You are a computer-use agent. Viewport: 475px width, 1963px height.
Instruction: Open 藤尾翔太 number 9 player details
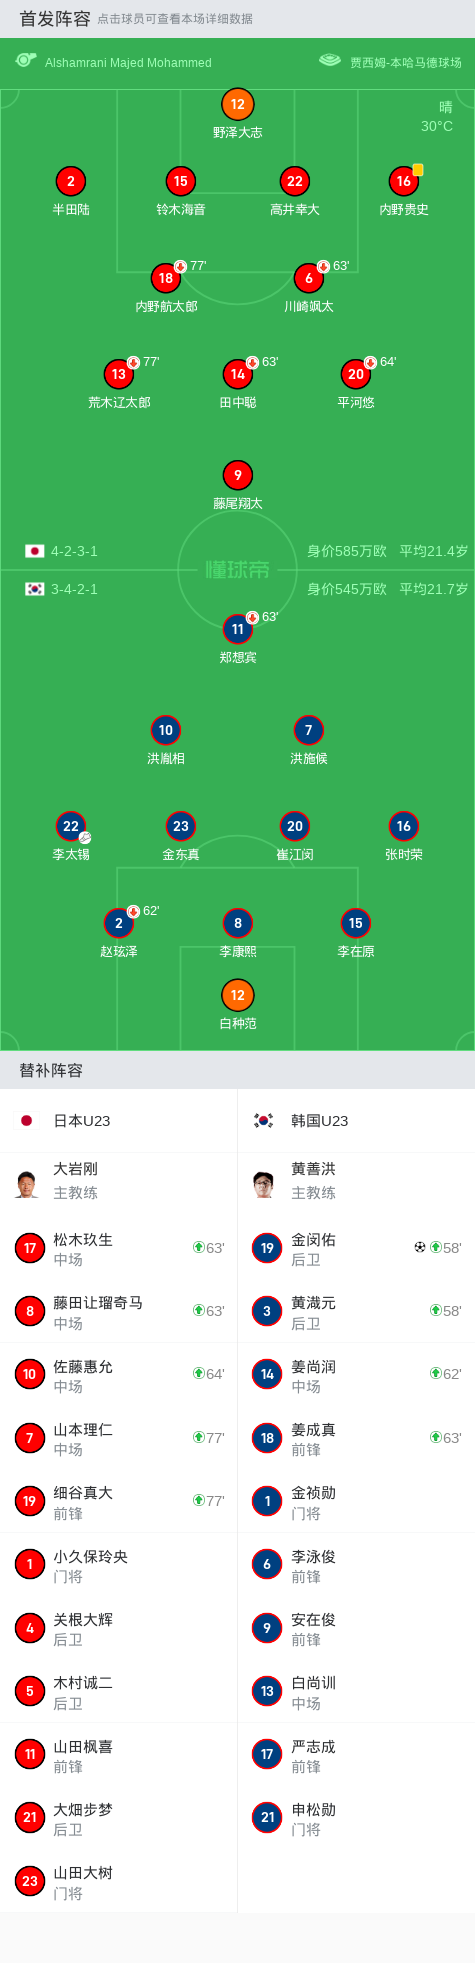[237, 475]
